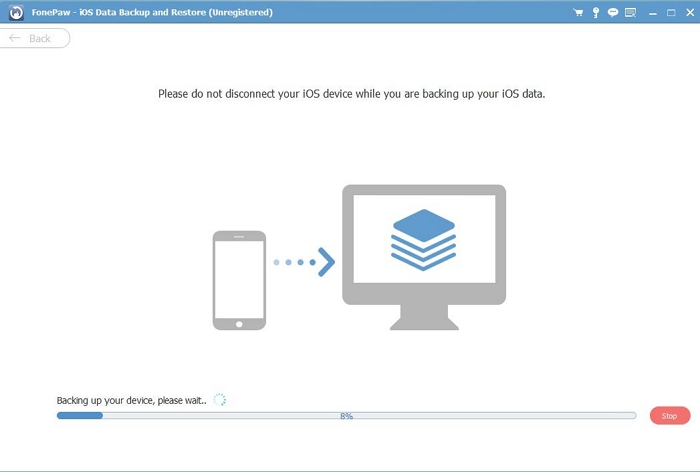The width and height of the screenshot is (700, 472).
Task: Click the FonePaw app logo icon
Action: (x=16, y=13)
